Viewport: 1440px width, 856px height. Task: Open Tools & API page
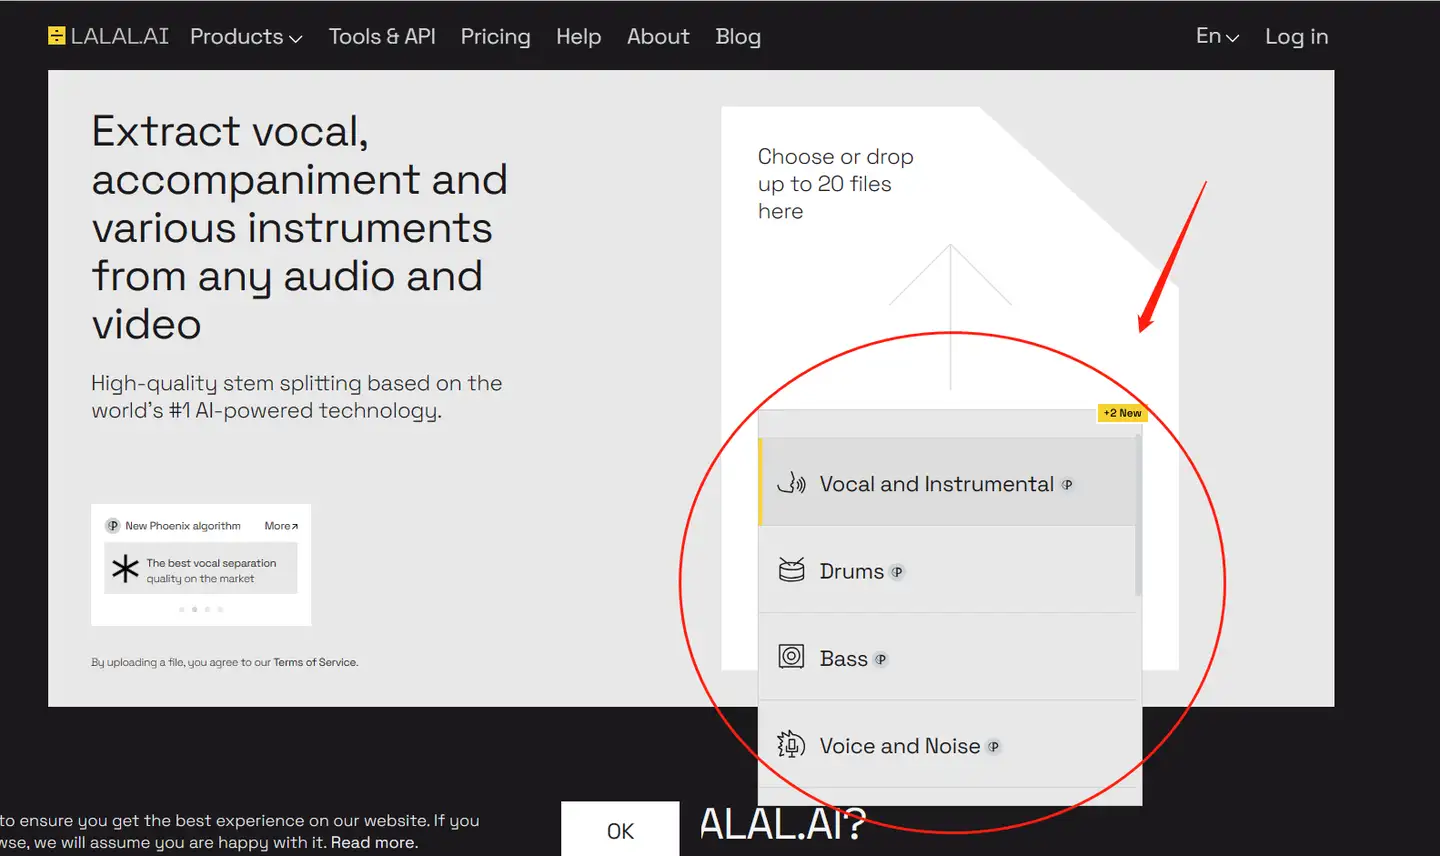click(382, 36)
